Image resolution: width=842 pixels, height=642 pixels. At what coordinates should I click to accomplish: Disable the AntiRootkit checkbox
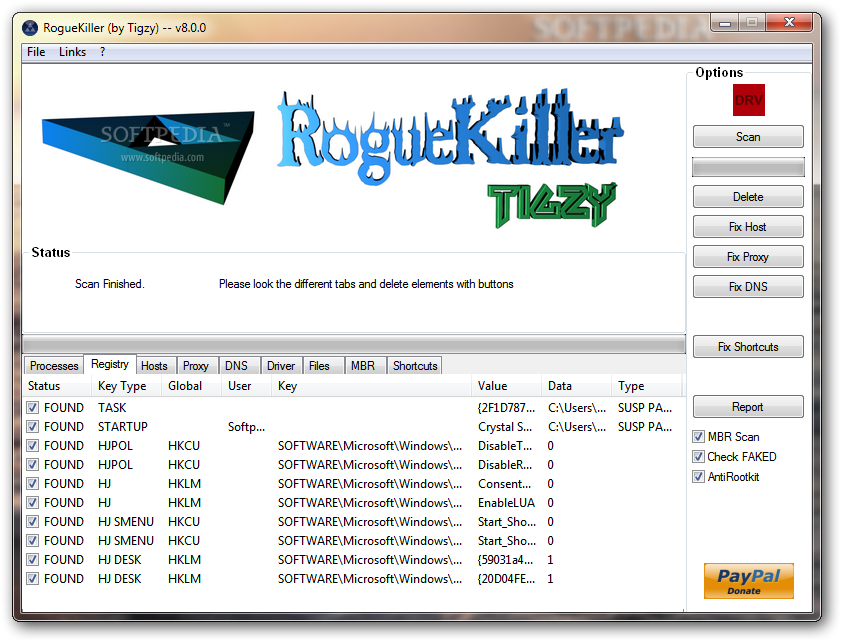(698, 476)
